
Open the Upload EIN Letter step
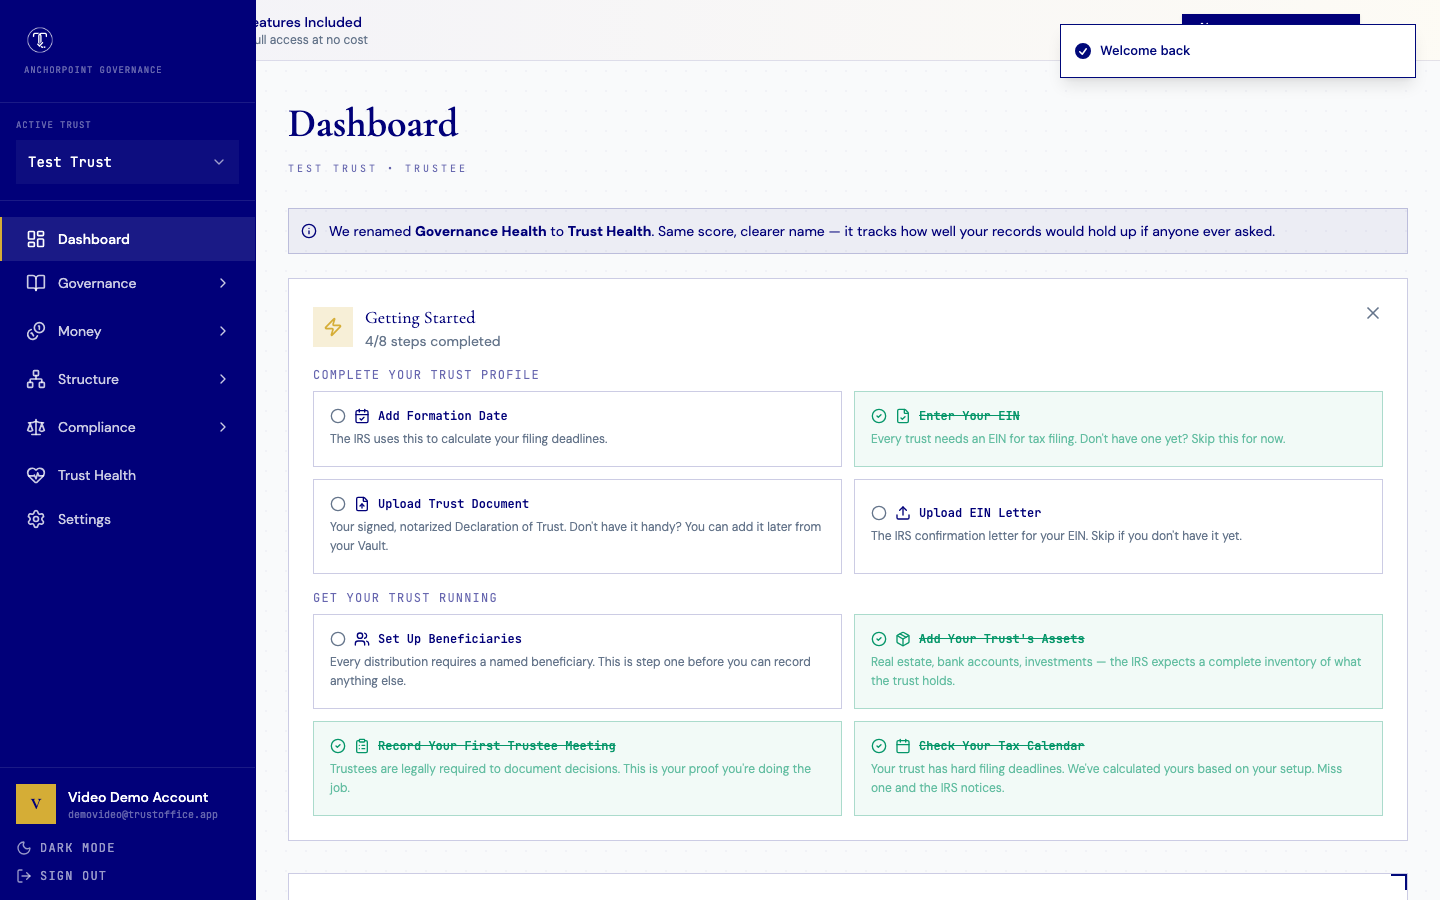pyautogui.click(x=1118, y=526)
